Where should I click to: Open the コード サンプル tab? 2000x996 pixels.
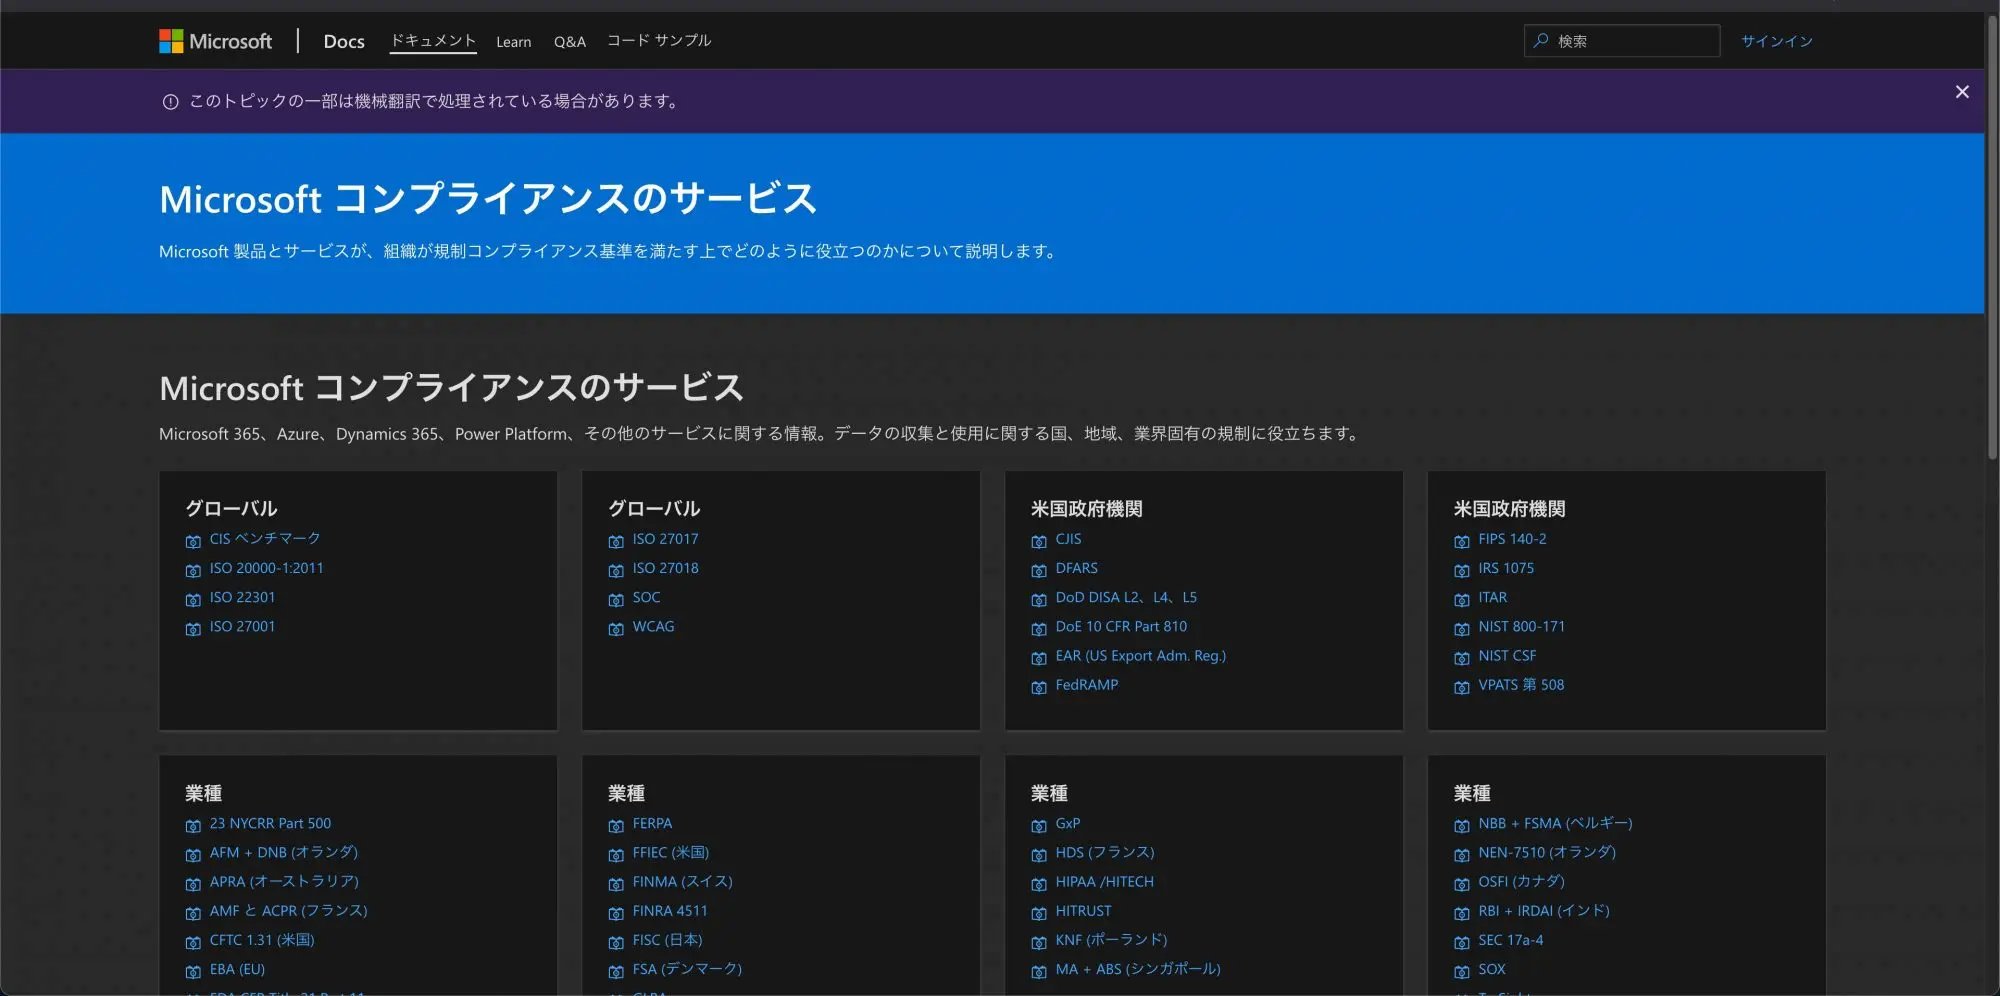point(659,41)
